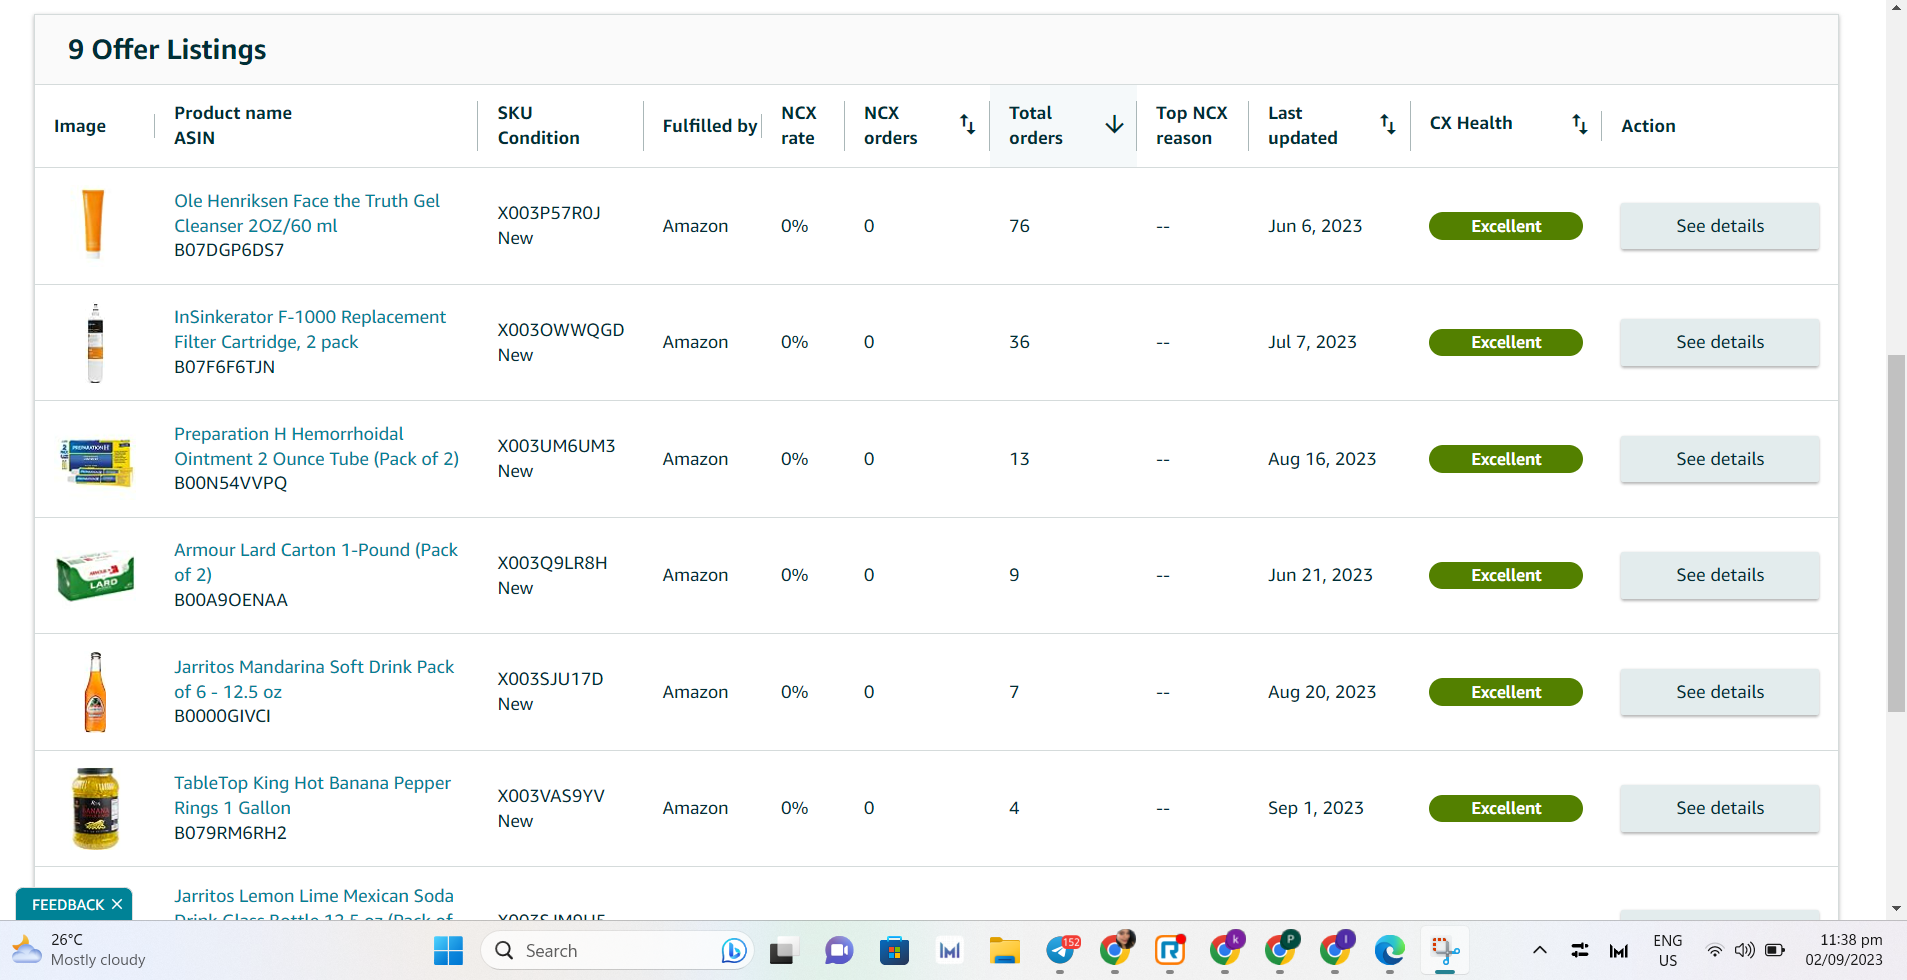Screen dimensions: 1907x980
Task: See details for Armour Lard Carton
Action: click(1719, 575)
